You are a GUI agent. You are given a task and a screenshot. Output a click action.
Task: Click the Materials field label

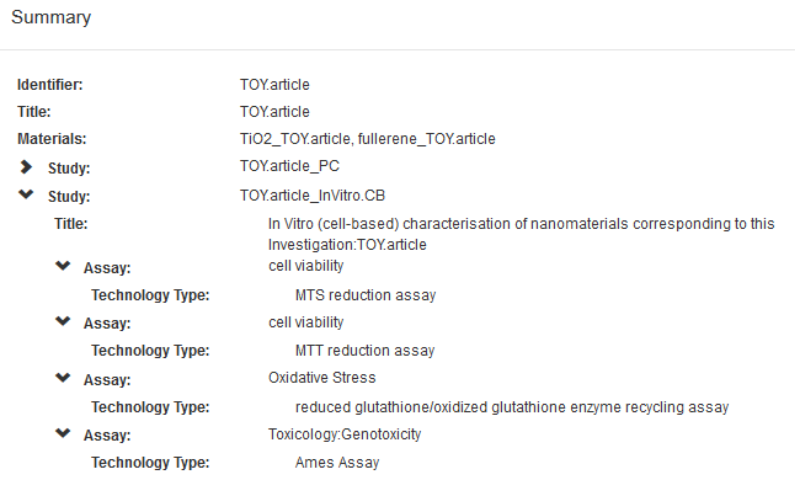click(x=52, y=139)
